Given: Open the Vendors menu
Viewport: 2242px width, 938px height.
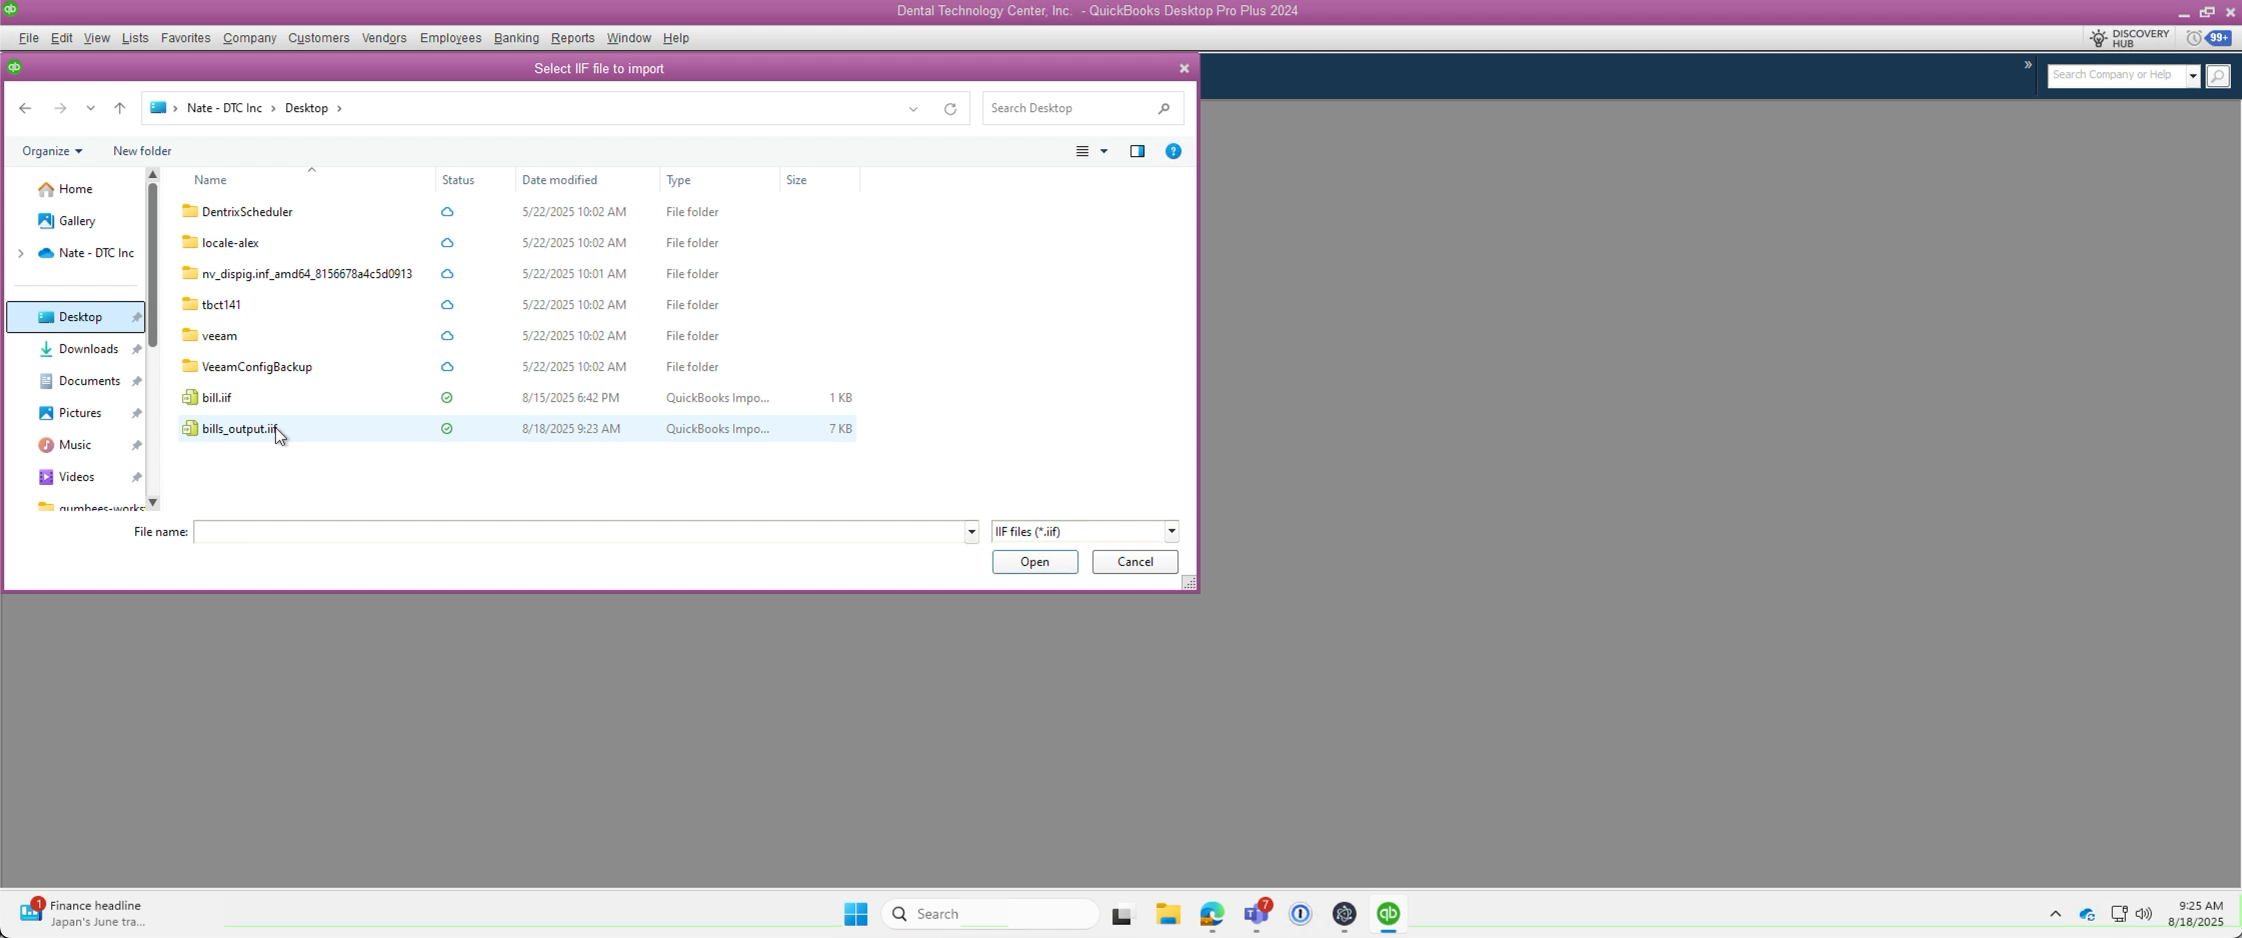Looking at the screenshot, I should tap(384, 38).
